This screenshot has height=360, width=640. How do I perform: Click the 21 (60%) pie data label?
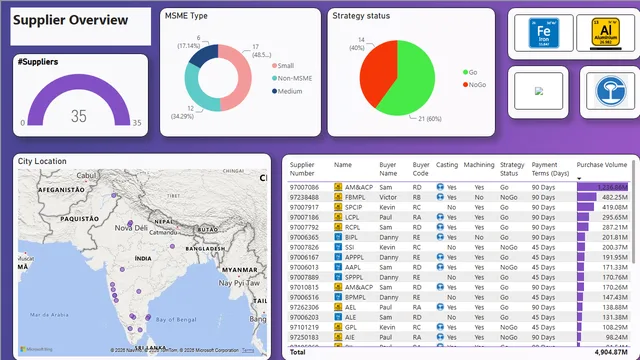coord(430,119)
